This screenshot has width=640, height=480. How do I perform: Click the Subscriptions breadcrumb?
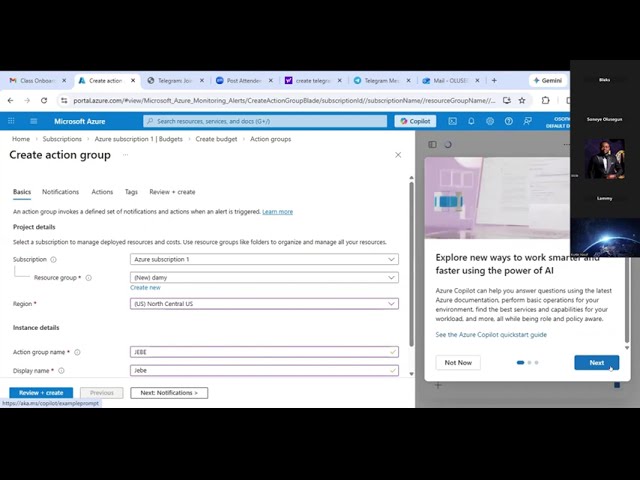(x=62, y=139)
